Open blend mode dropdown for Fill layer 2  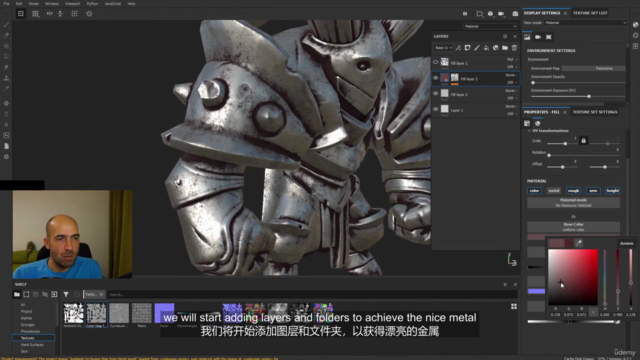(512, 91)
